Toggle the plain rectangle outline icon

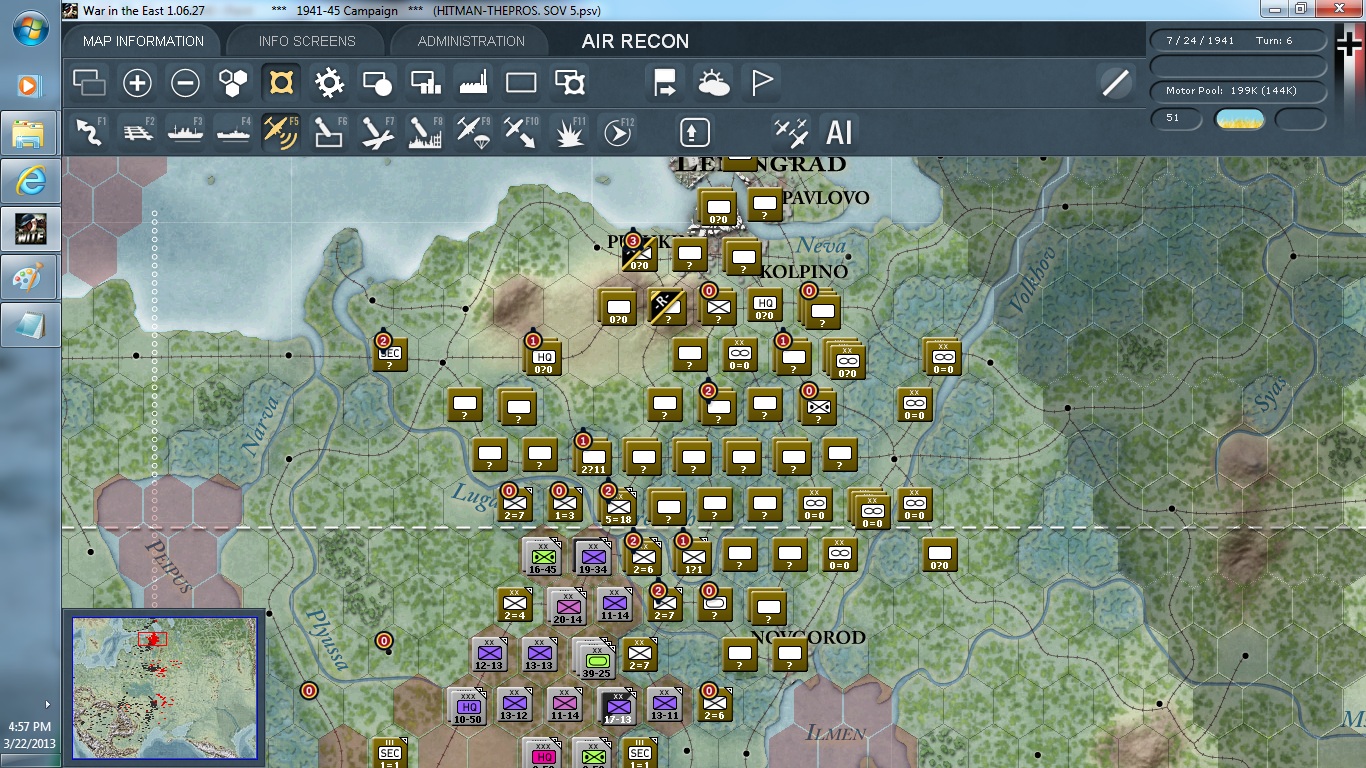point(521,83)
